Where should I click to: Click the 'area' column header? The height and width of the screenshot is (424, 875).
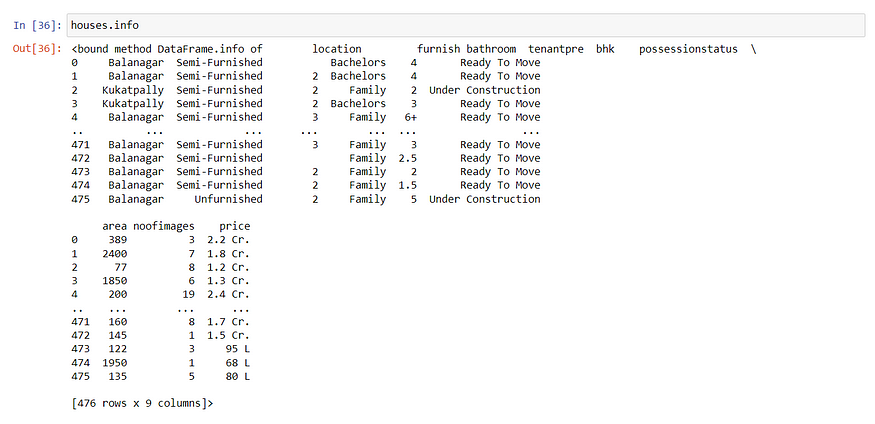click(114, 227)
